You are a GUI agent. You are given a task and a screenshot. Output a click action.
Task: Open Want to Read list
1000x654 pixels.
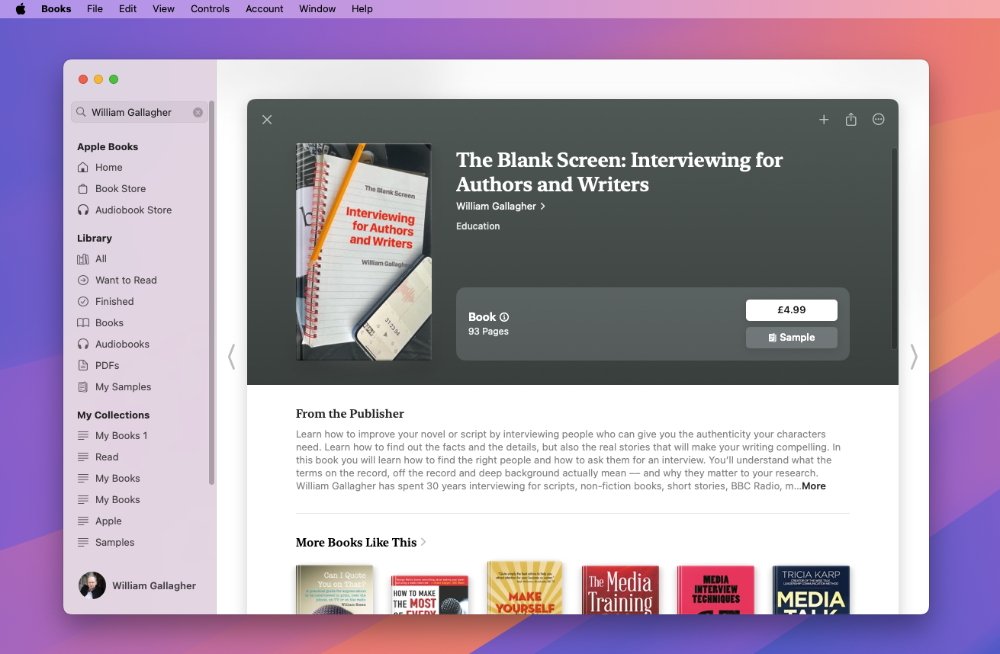pos(126,280)
